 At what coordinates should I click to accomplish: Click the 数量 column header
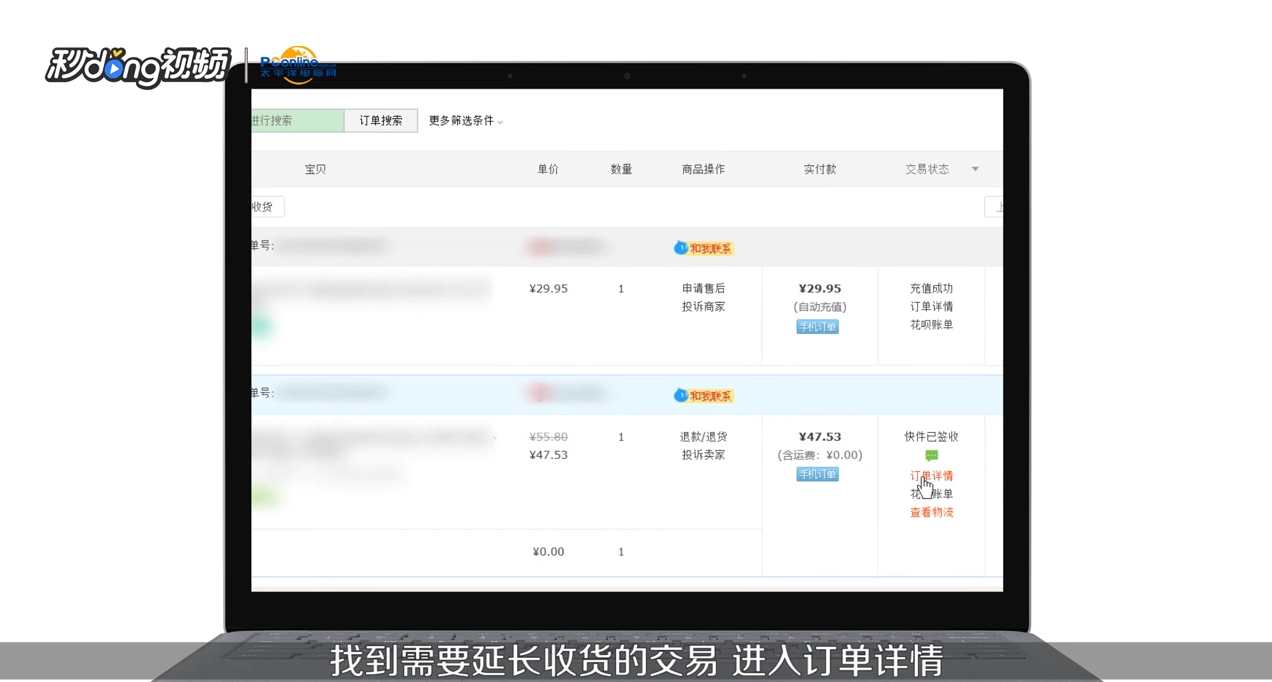[621, 170]
